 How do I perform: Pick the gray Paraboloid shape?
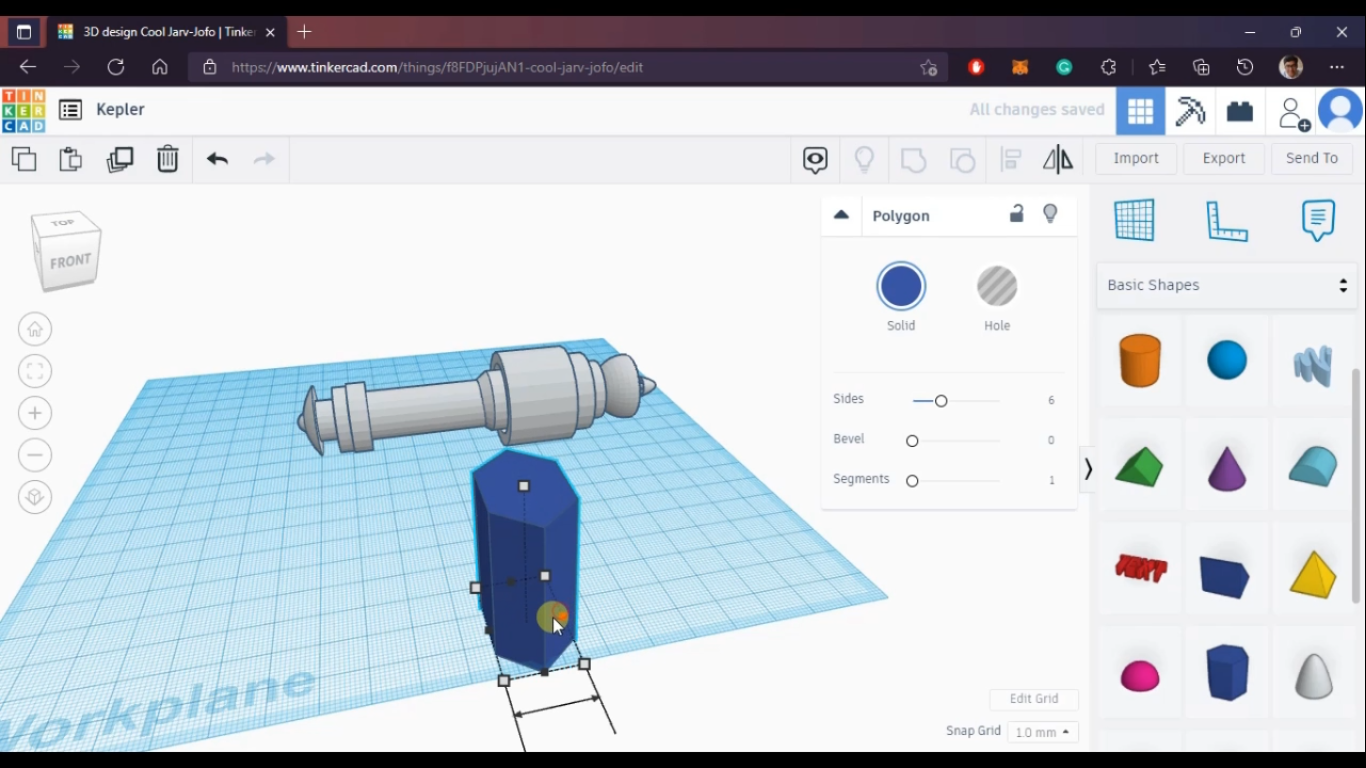[x=1314, y=675]
